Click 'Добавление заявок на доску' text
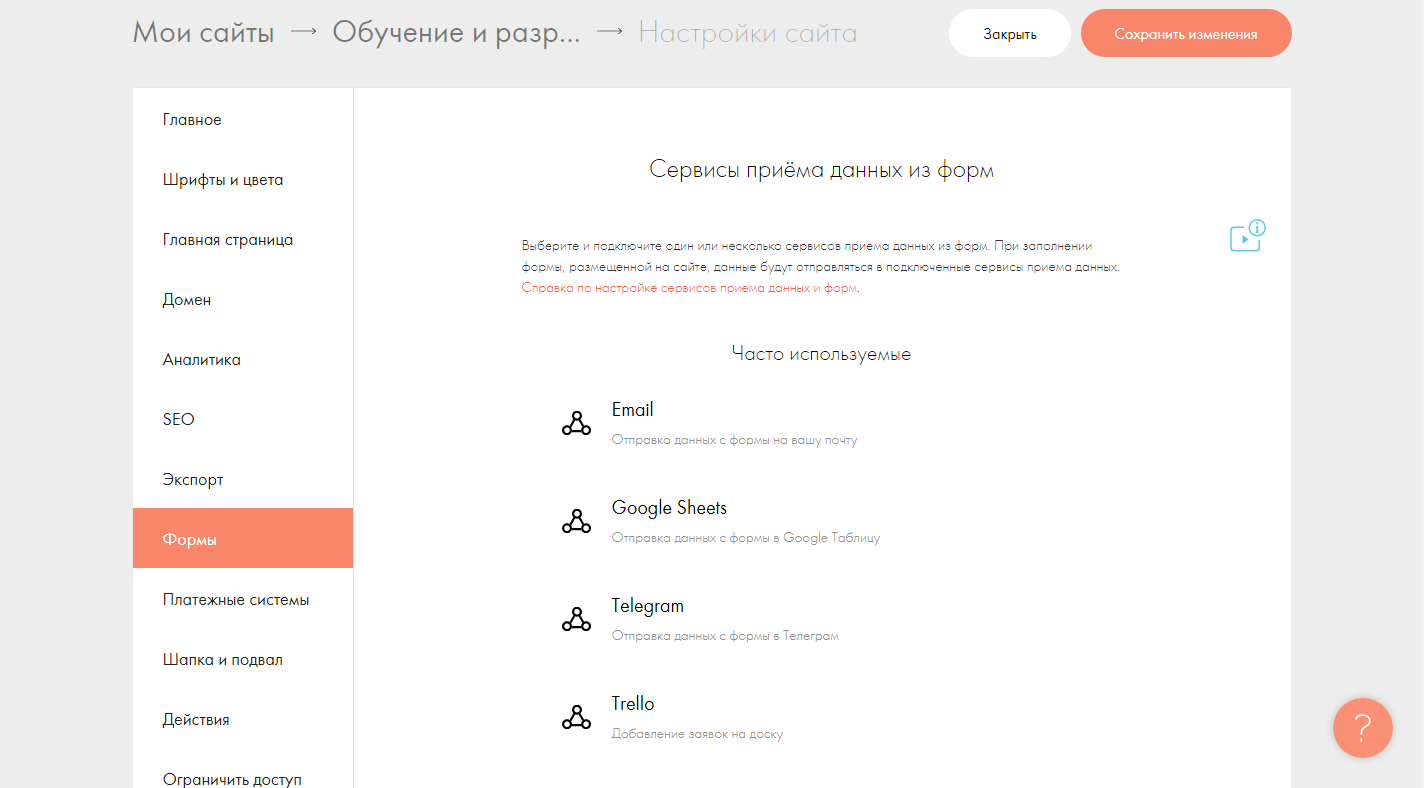The width and height of the screenshot is (1424, 788). click(x=697, y=734)
